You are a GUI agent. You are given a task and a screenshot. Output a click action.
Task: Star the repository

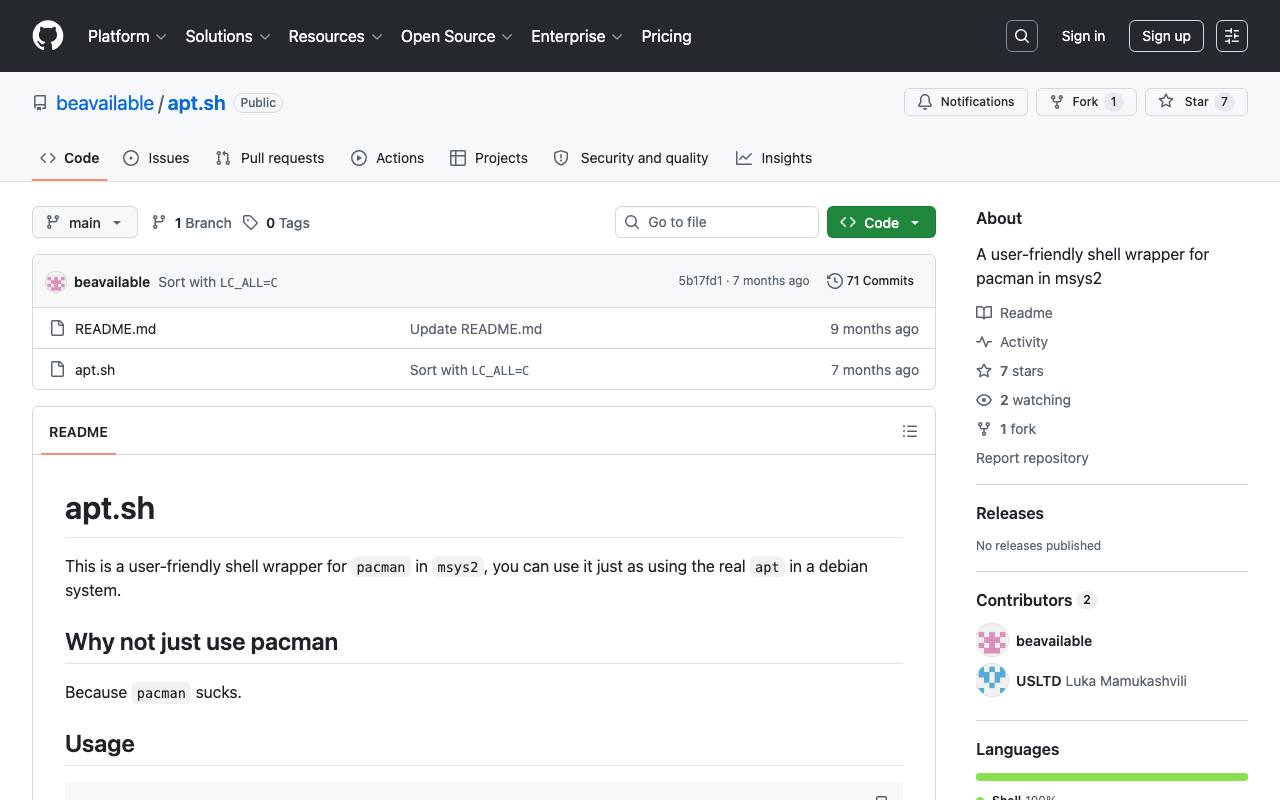point(1196,102)
